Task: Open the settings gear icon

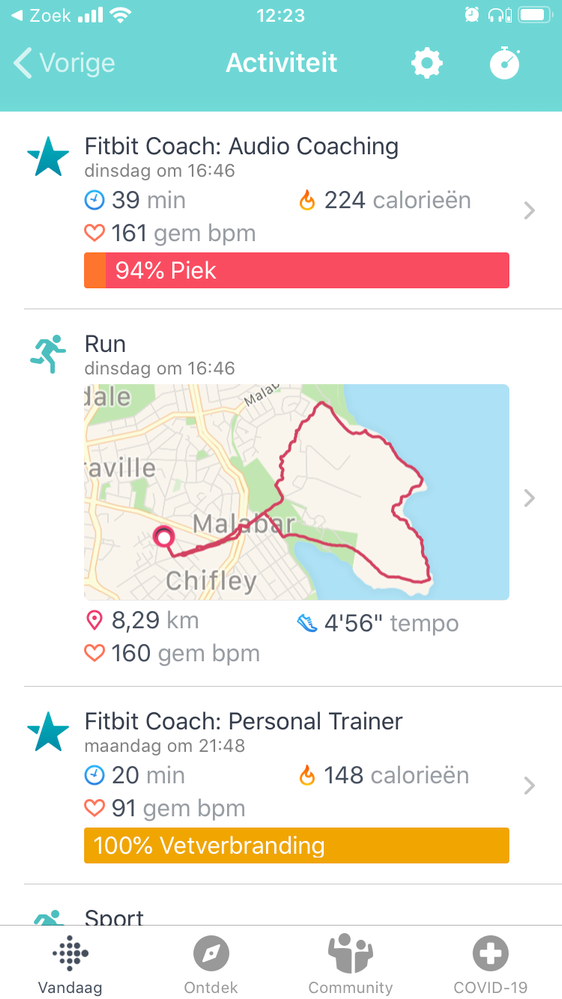Action: [426, 64]
